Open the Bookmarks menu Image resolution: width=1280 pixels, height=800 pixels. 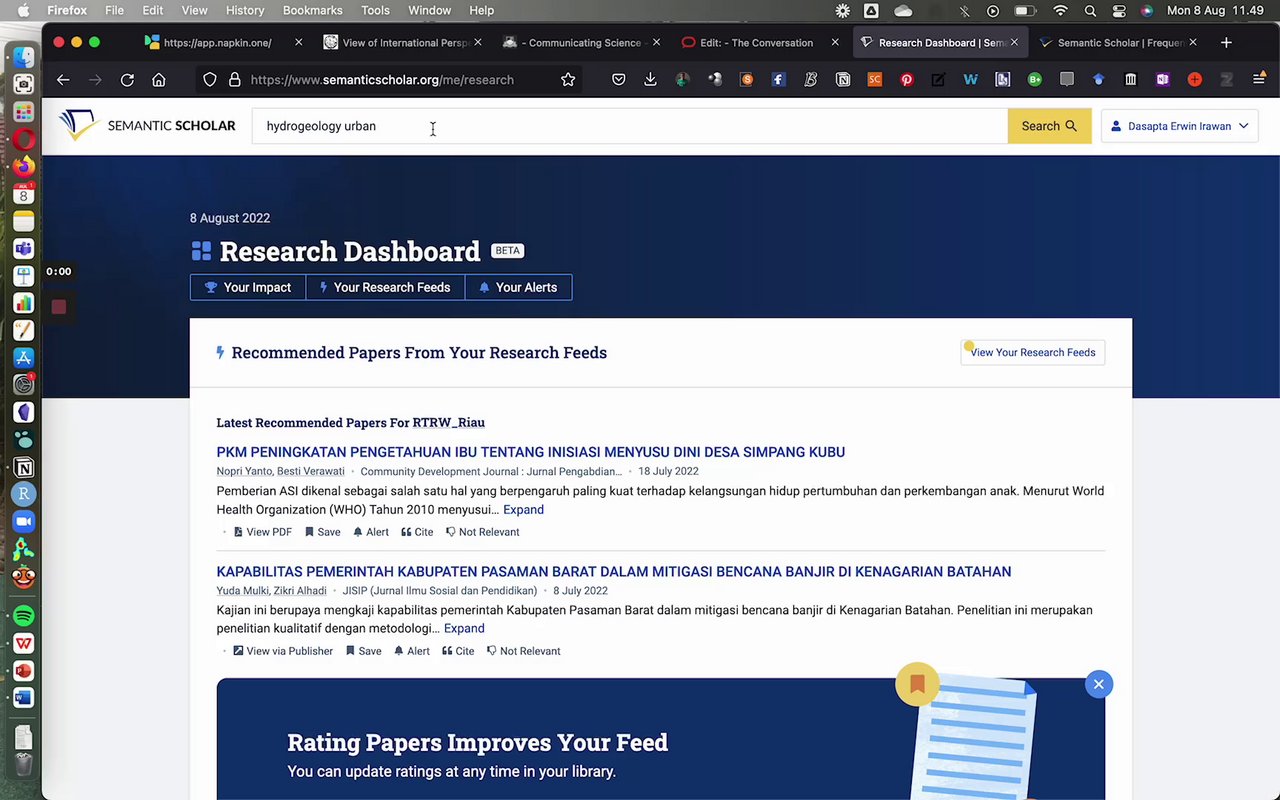pyautogui.click(x=312, y=10)
